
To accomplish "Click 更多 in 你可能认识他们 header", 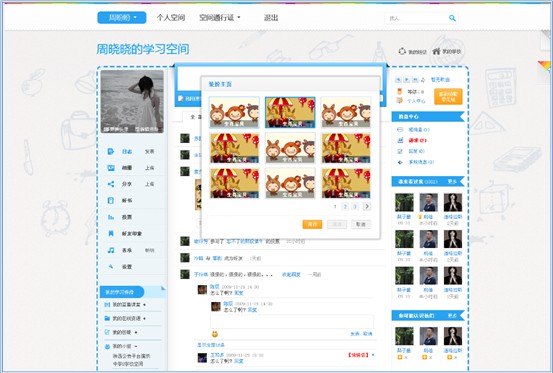I will [452, 316].
